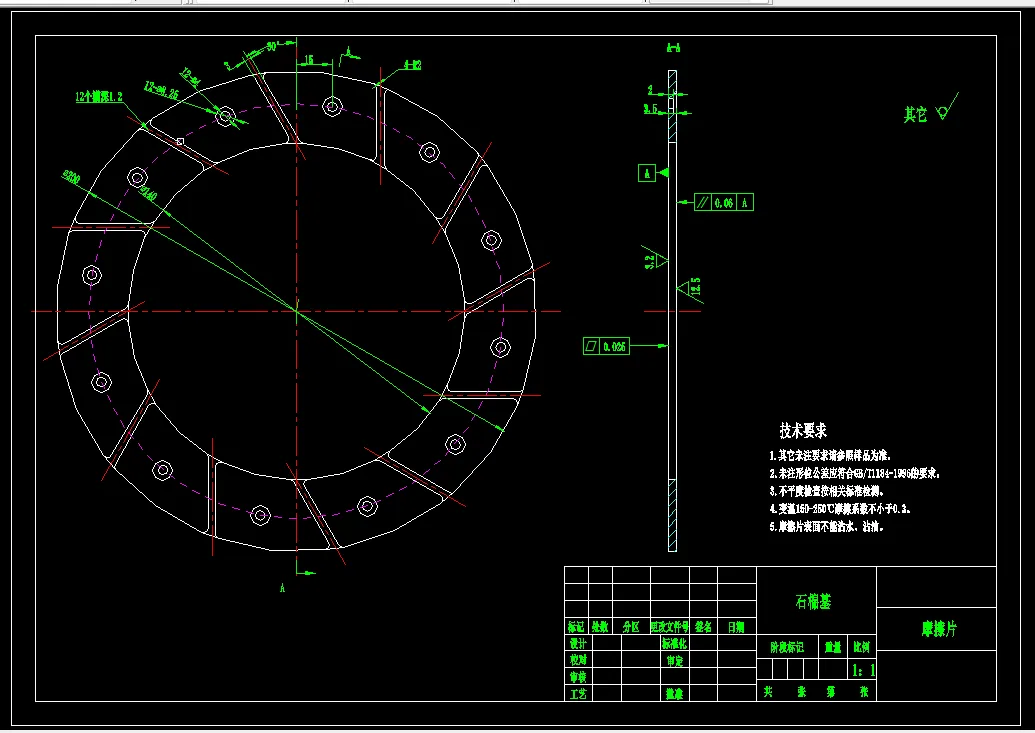Select the boxed datum A symbol on section view
This screenshot has height=733, width=1035.
pos(647,173)
